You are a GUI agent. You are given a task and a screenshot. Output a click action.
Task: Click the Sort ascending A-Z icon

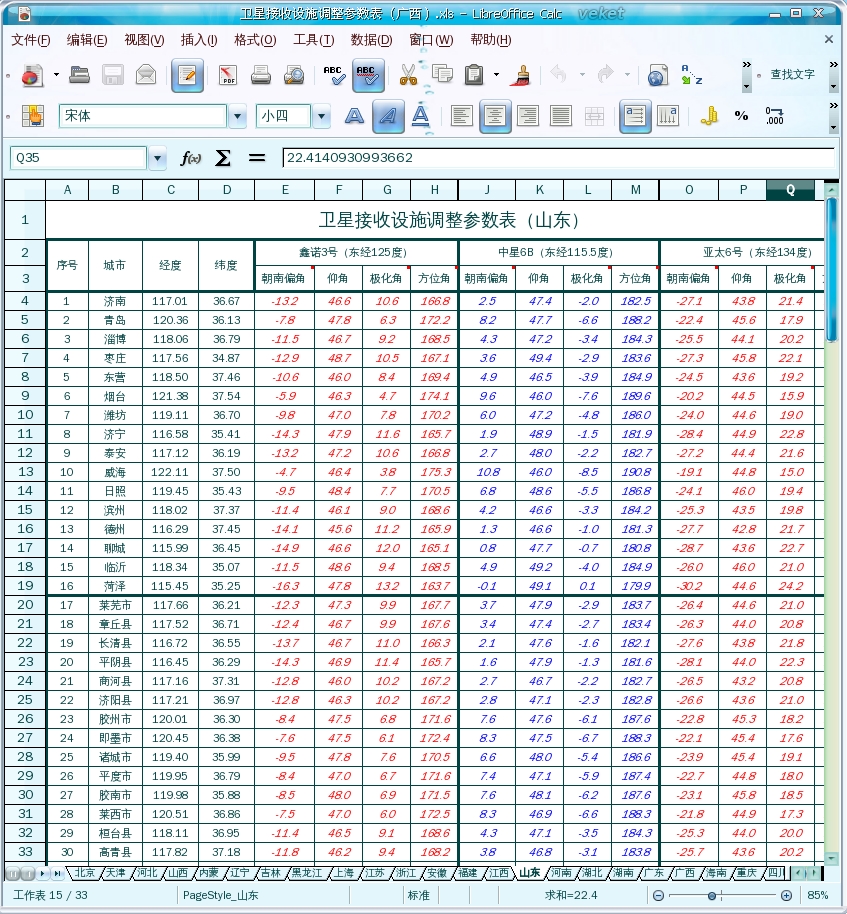coord(691,75)
